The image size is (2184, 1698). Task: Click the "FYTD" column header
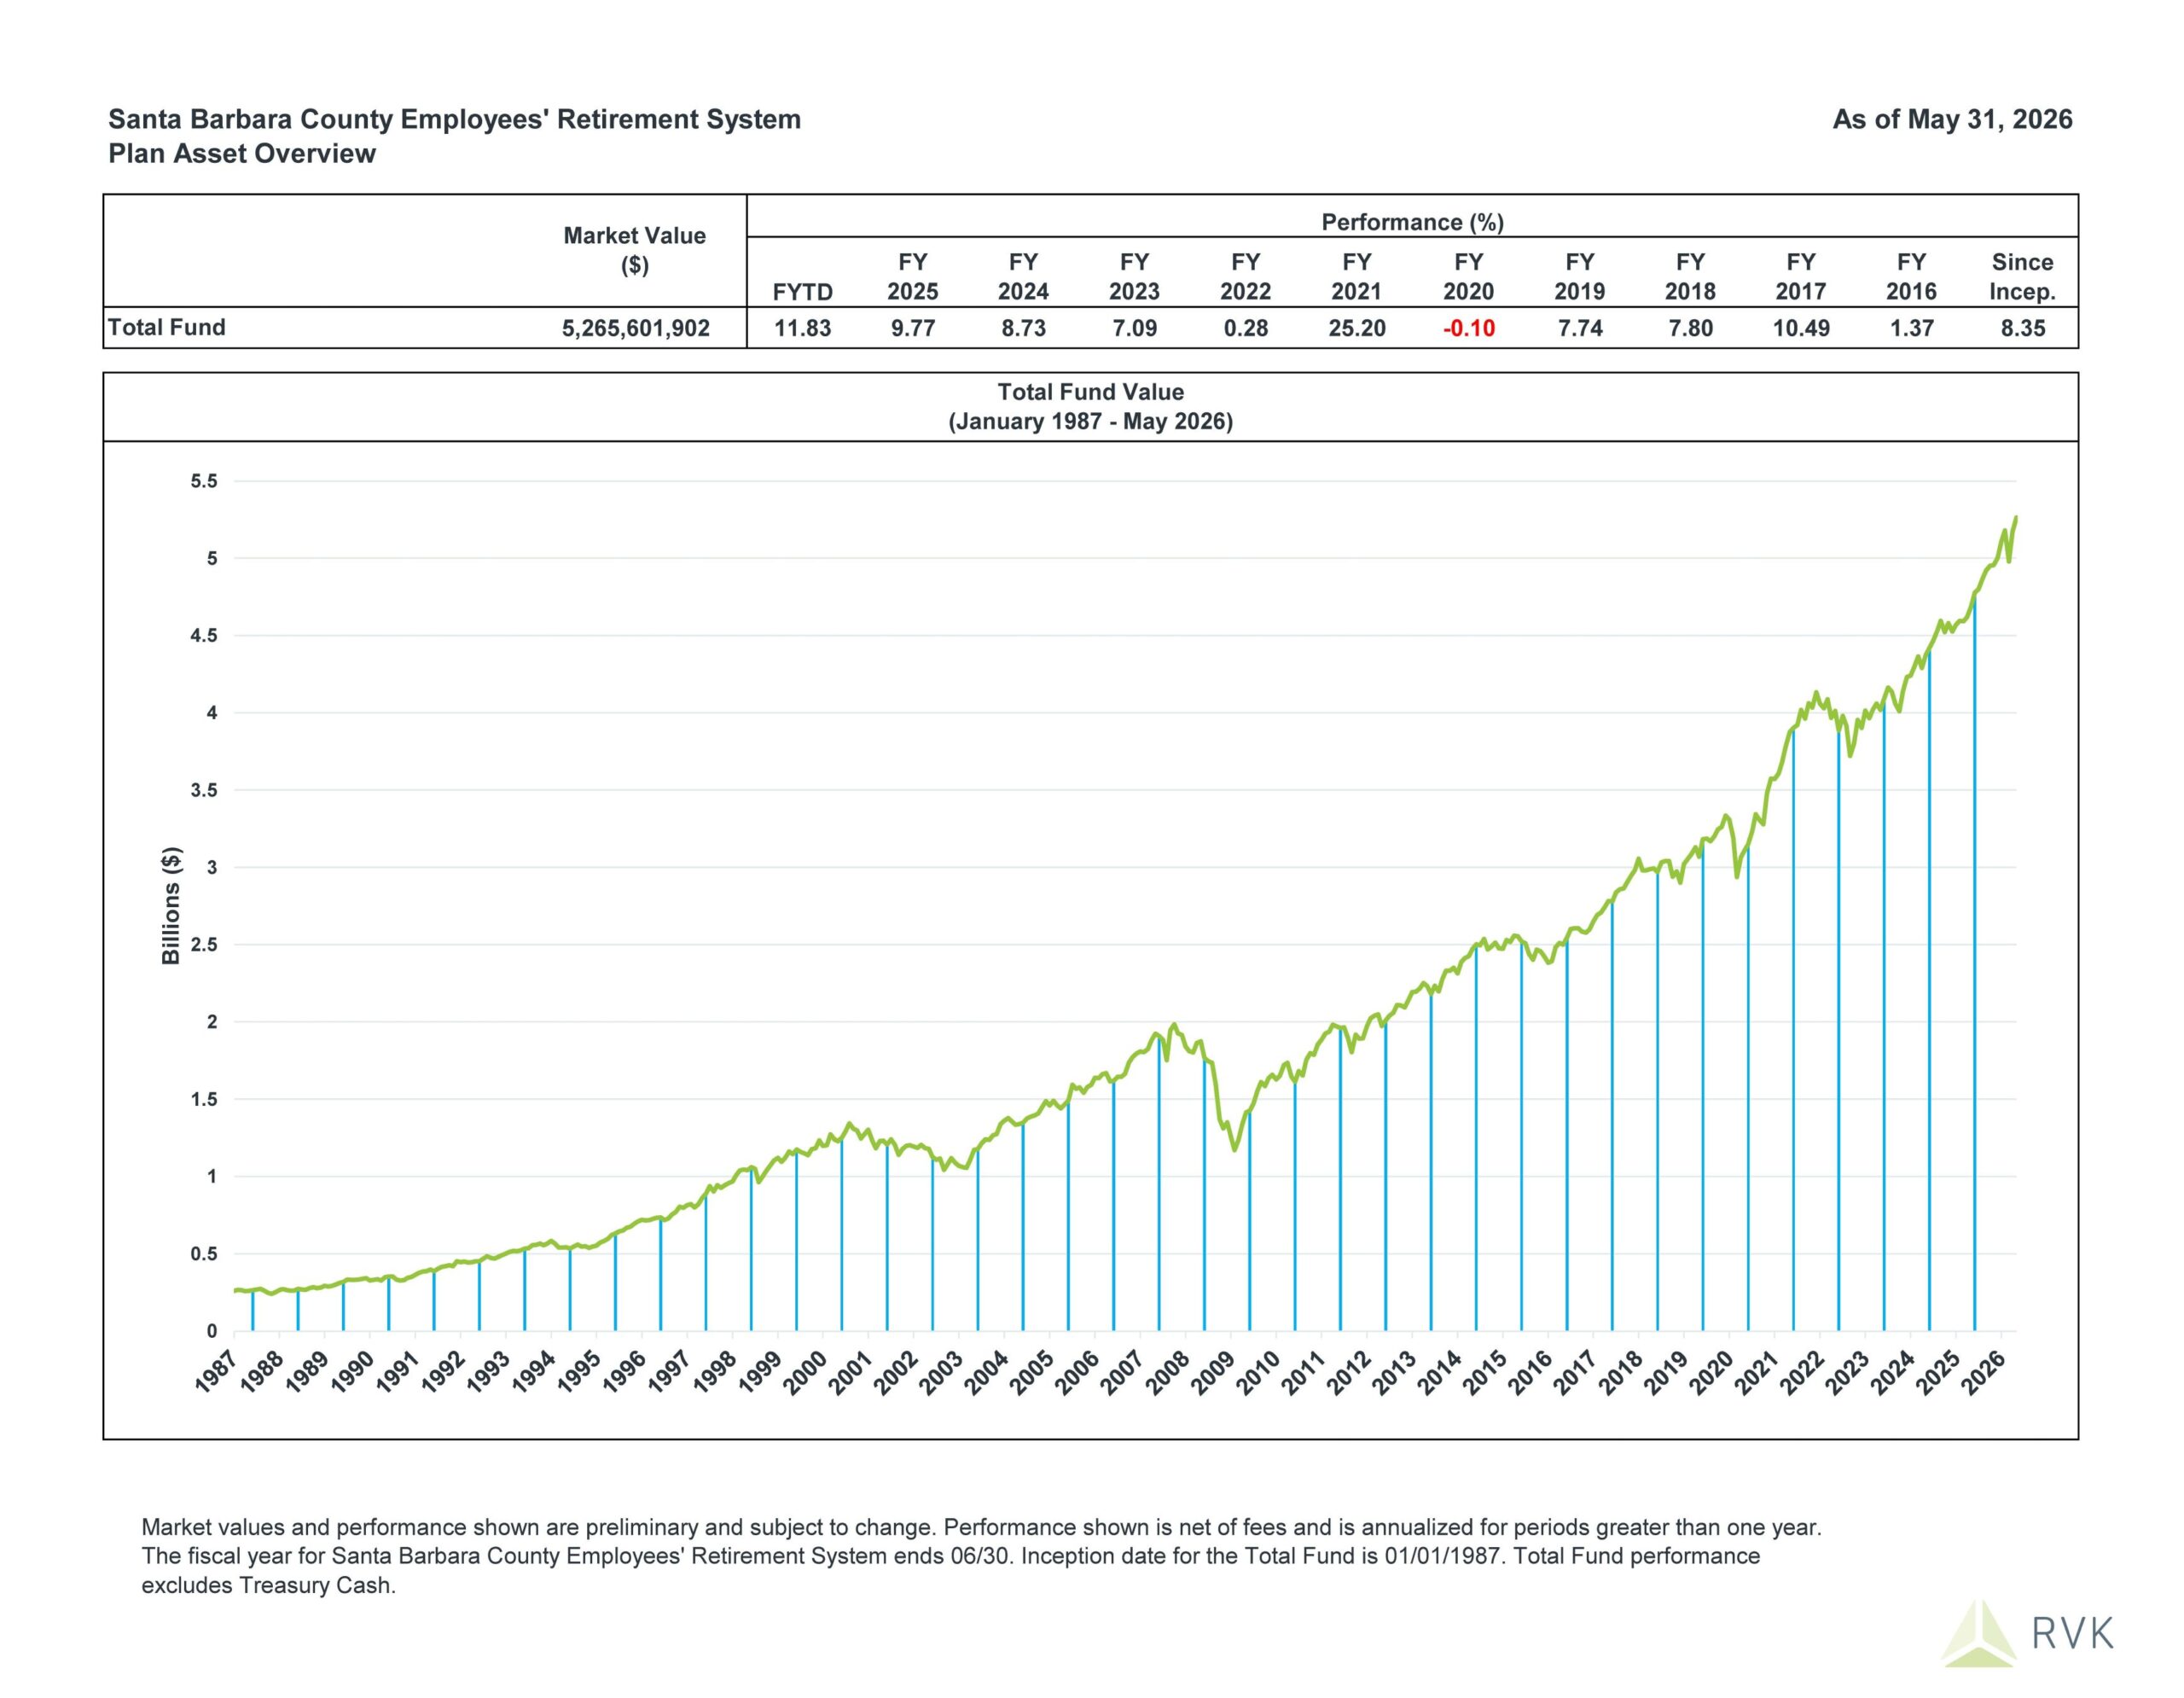[x=802, y=292]
